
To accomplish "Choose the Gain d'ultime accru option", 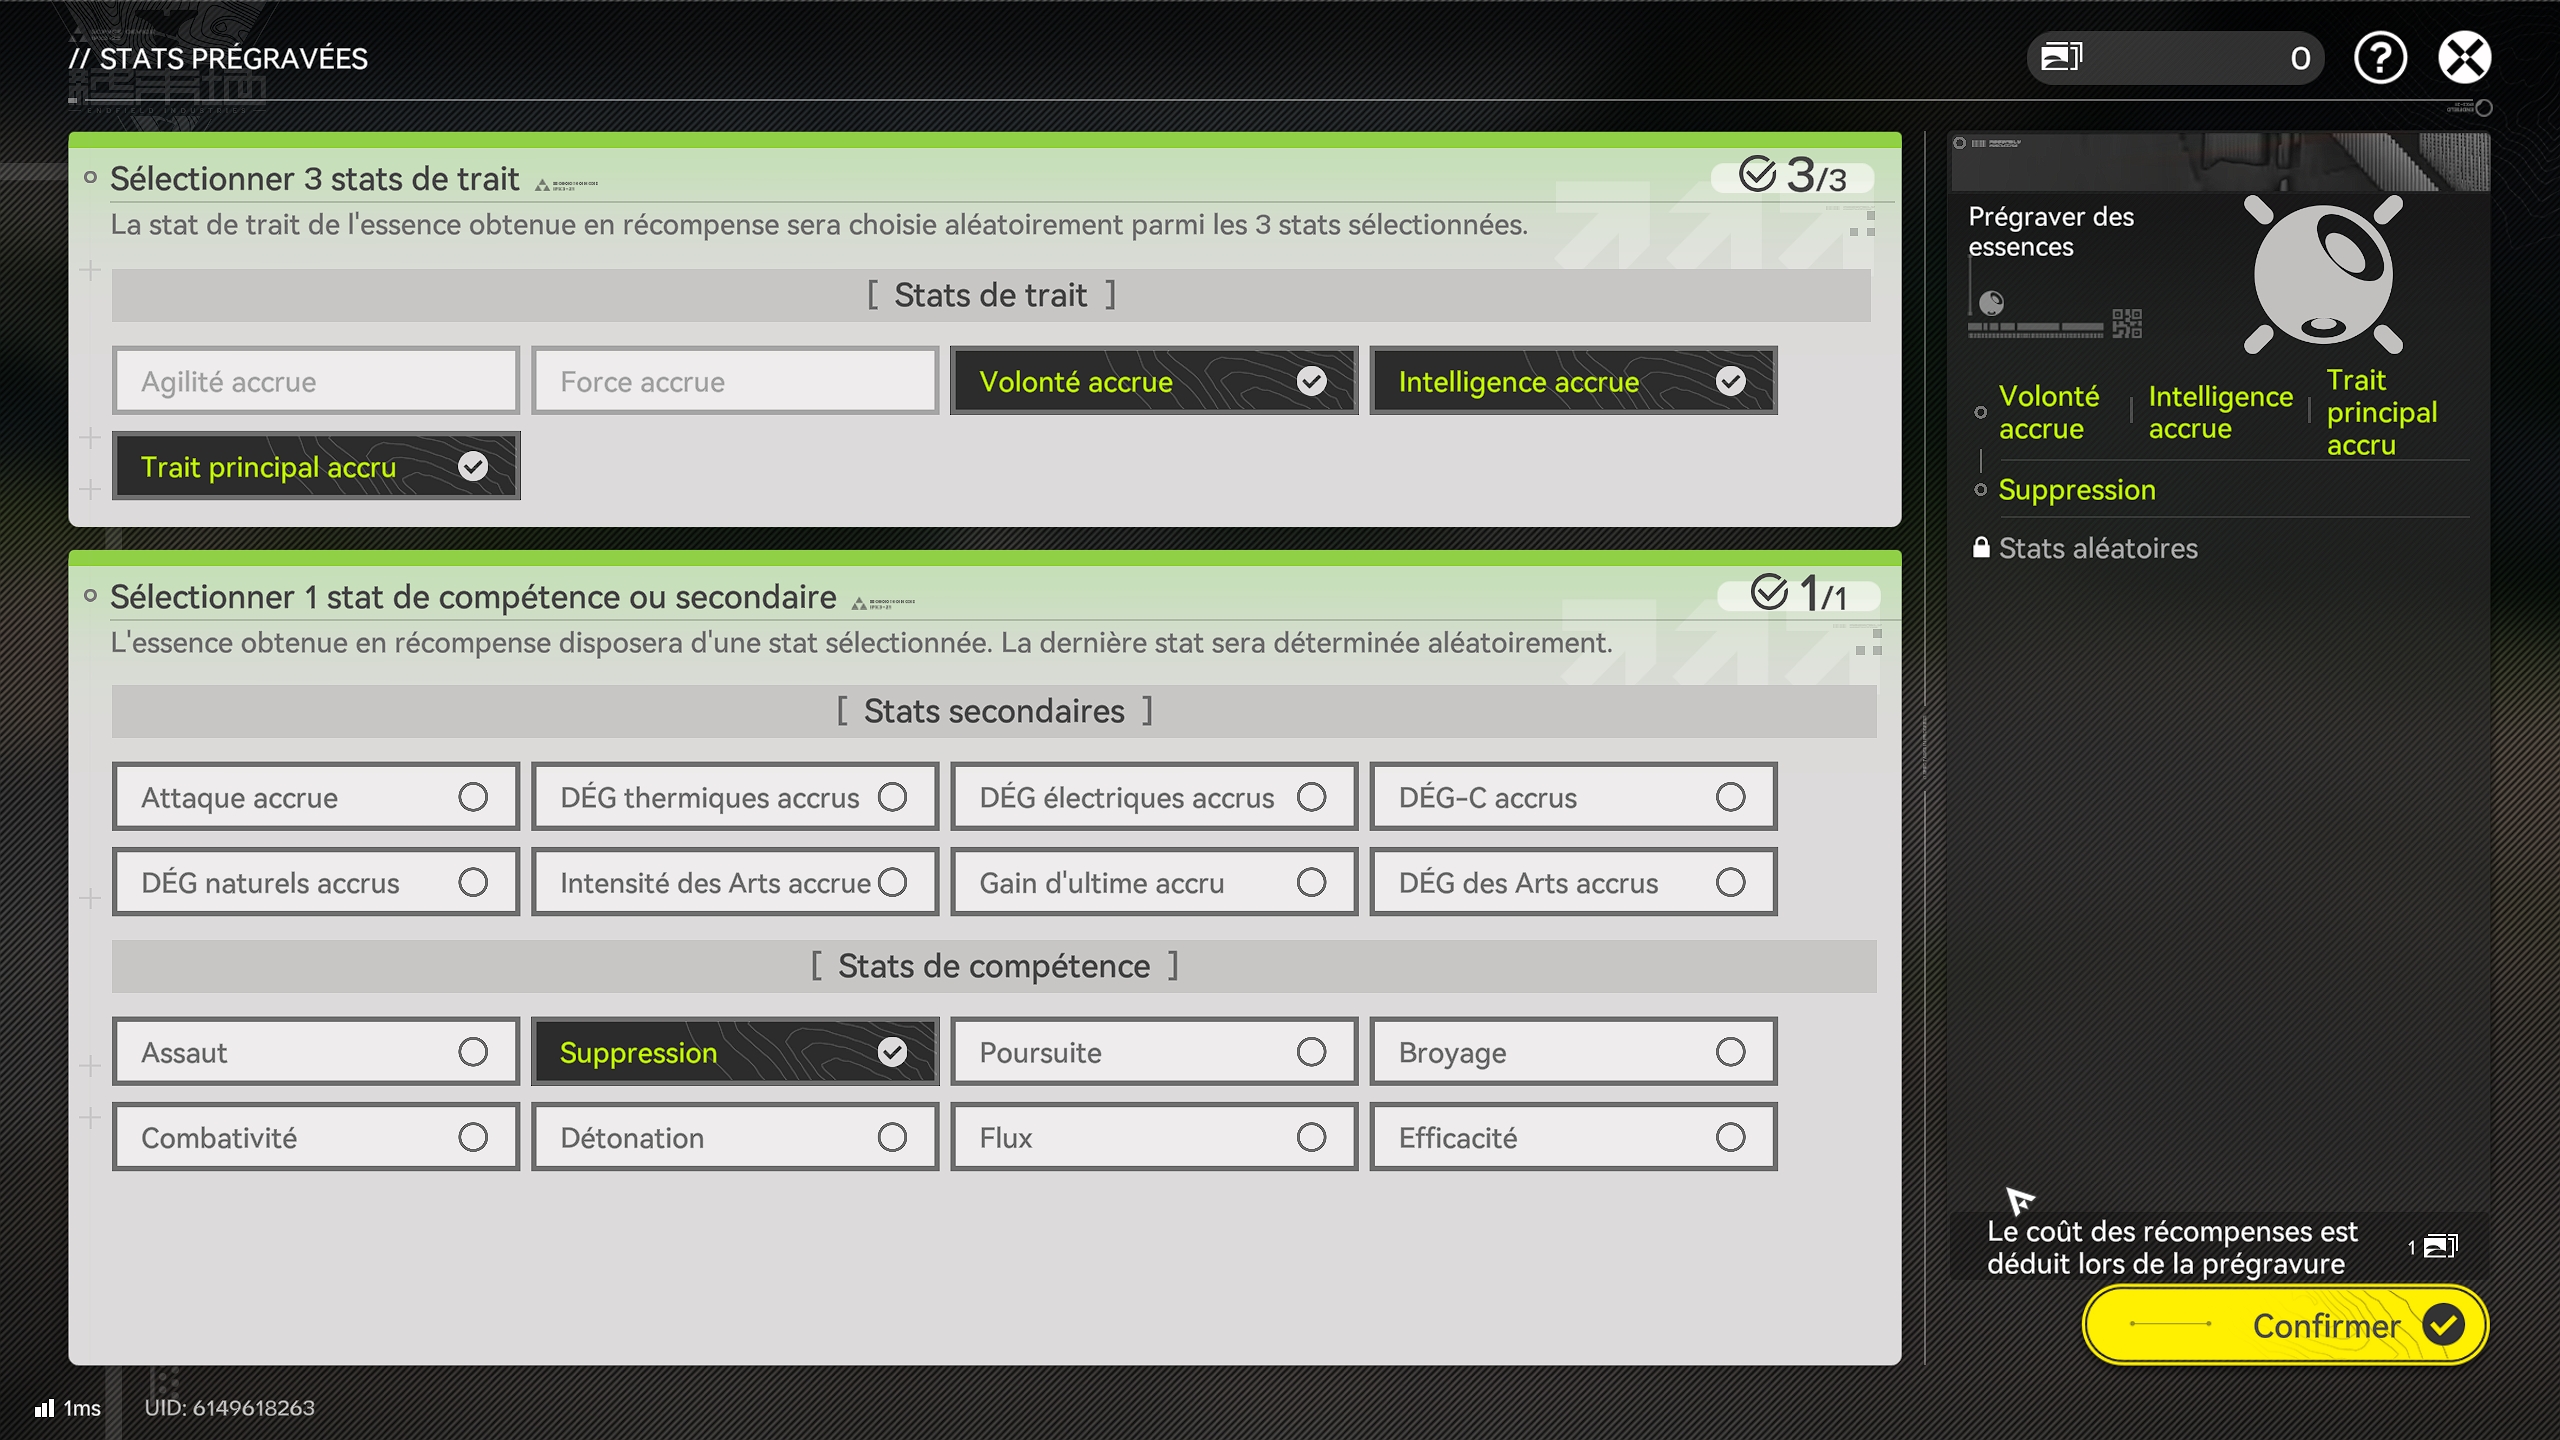I will pyautogui.click(x=1153, y=882).
